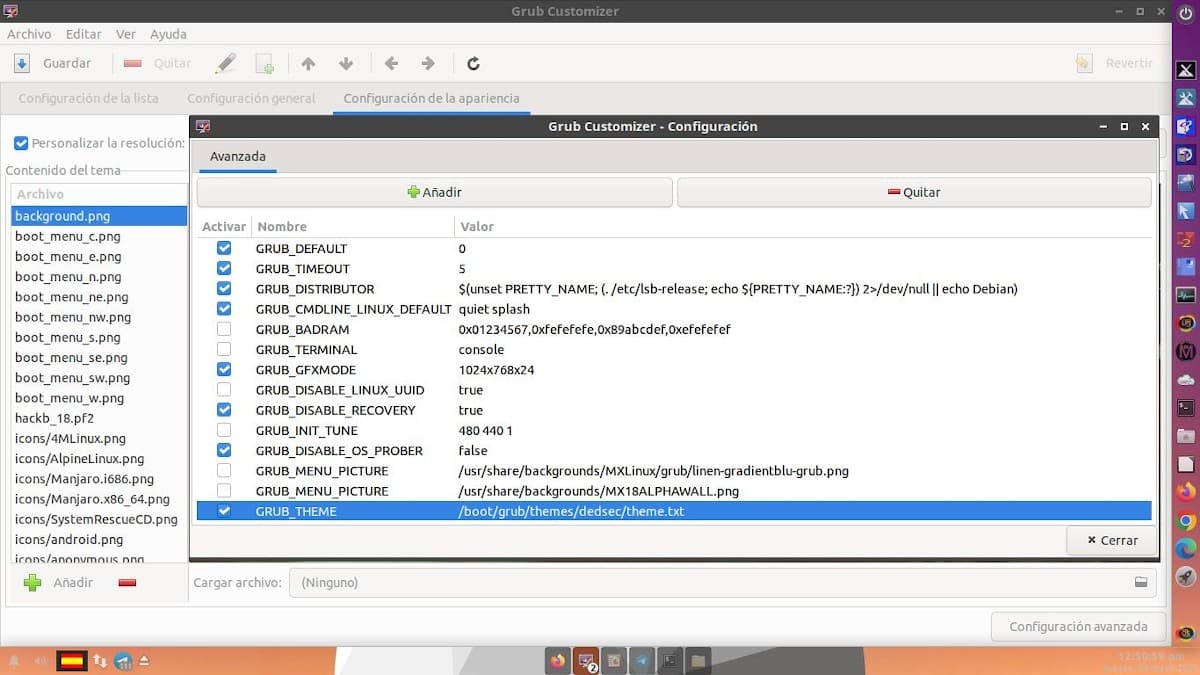Click the red minus remove icon below the file list
This screenshot has width=1200, height=675.
(x=127, y=582)
